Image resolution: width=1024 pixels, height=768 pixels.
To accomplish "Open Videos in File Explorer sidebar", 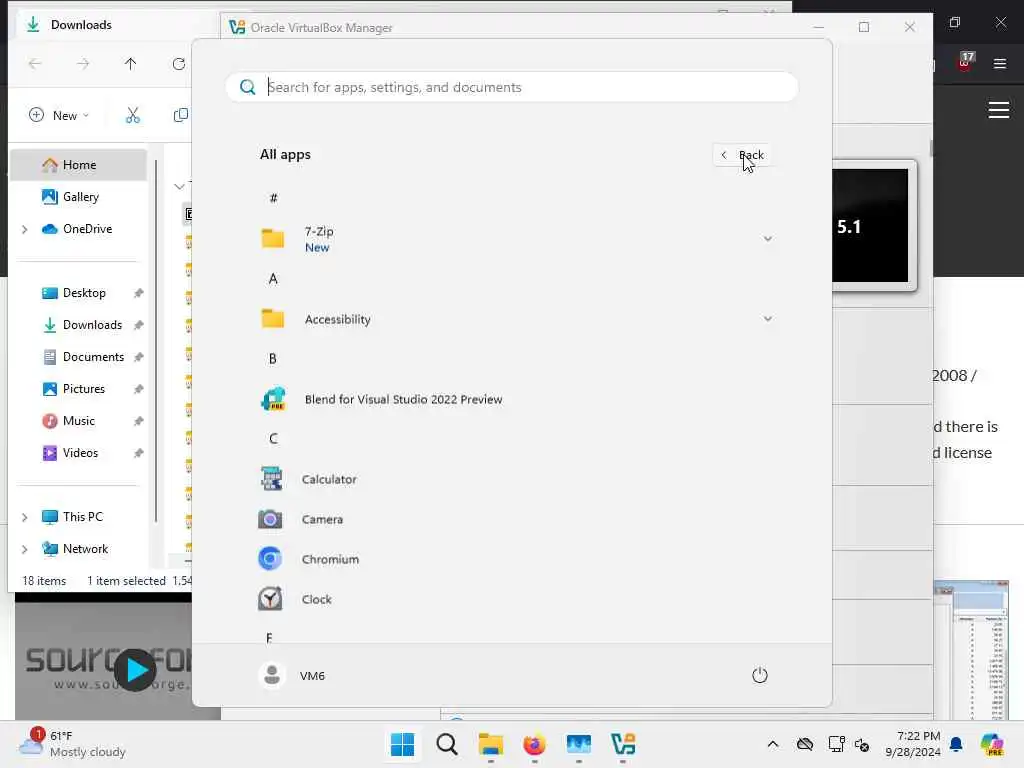I will click(x=78, y=453).
